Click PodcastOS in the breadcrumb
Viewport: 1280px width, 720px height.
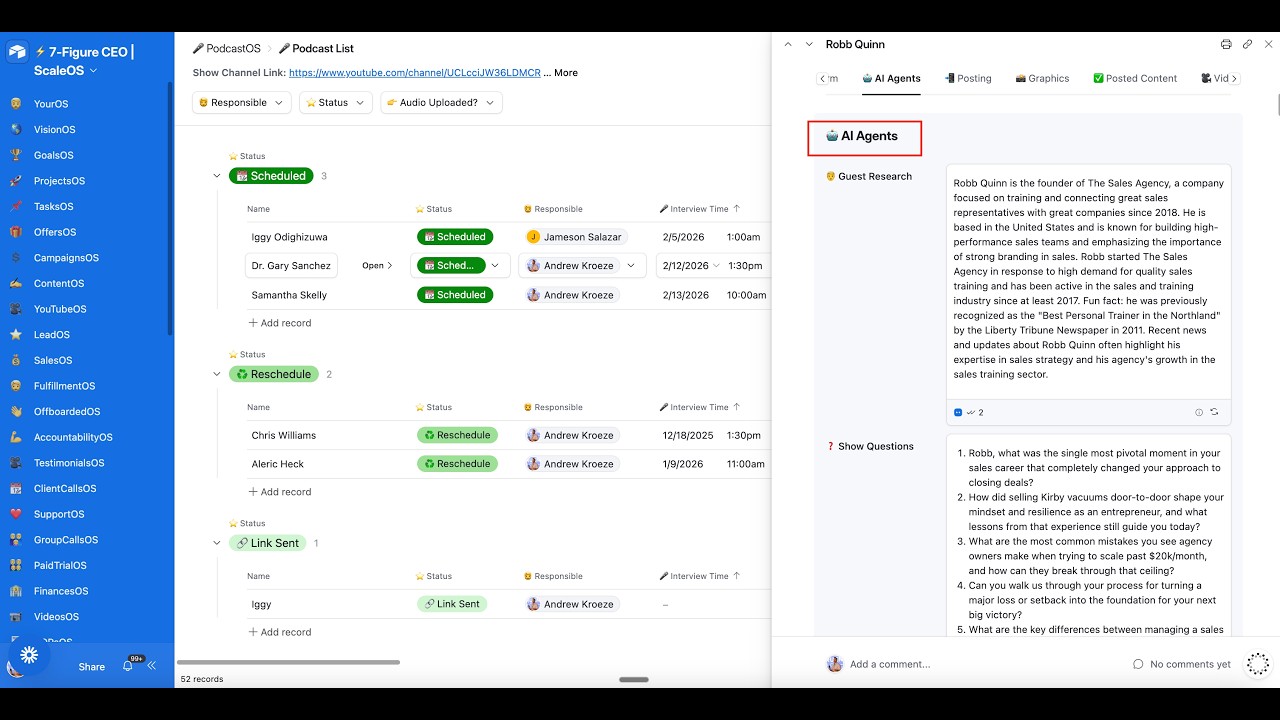[226, 48]
